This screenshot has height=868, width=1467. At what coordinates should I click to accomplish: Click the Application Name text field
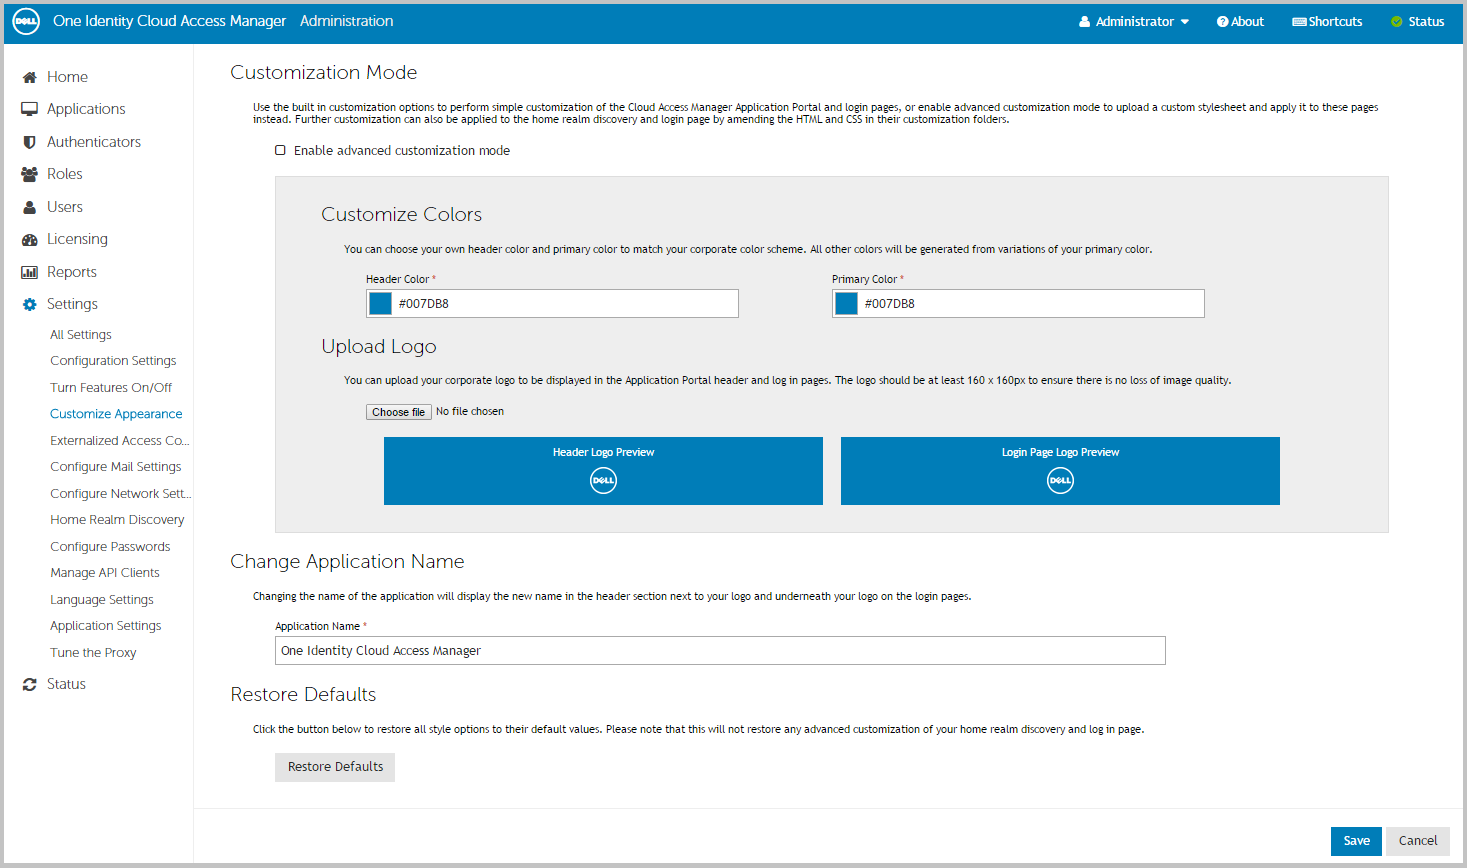(720, 651)
